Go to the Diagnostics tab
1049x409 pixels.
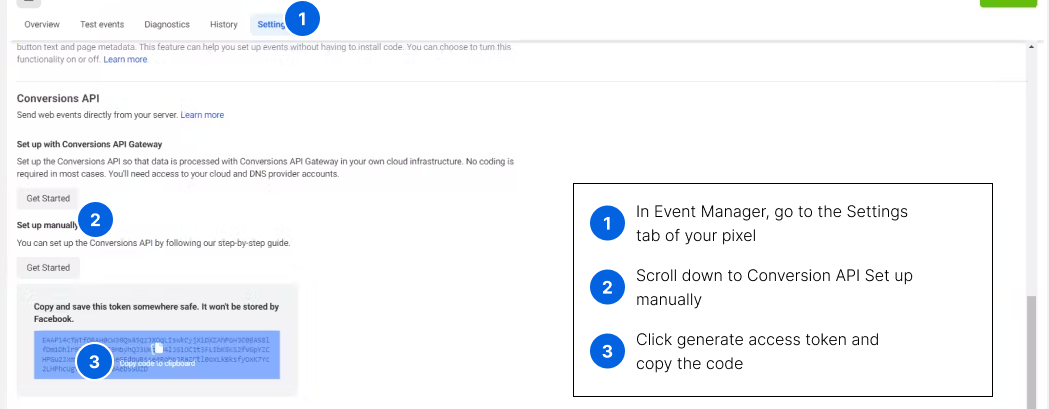pyautogui.click(x=167, y=24)
